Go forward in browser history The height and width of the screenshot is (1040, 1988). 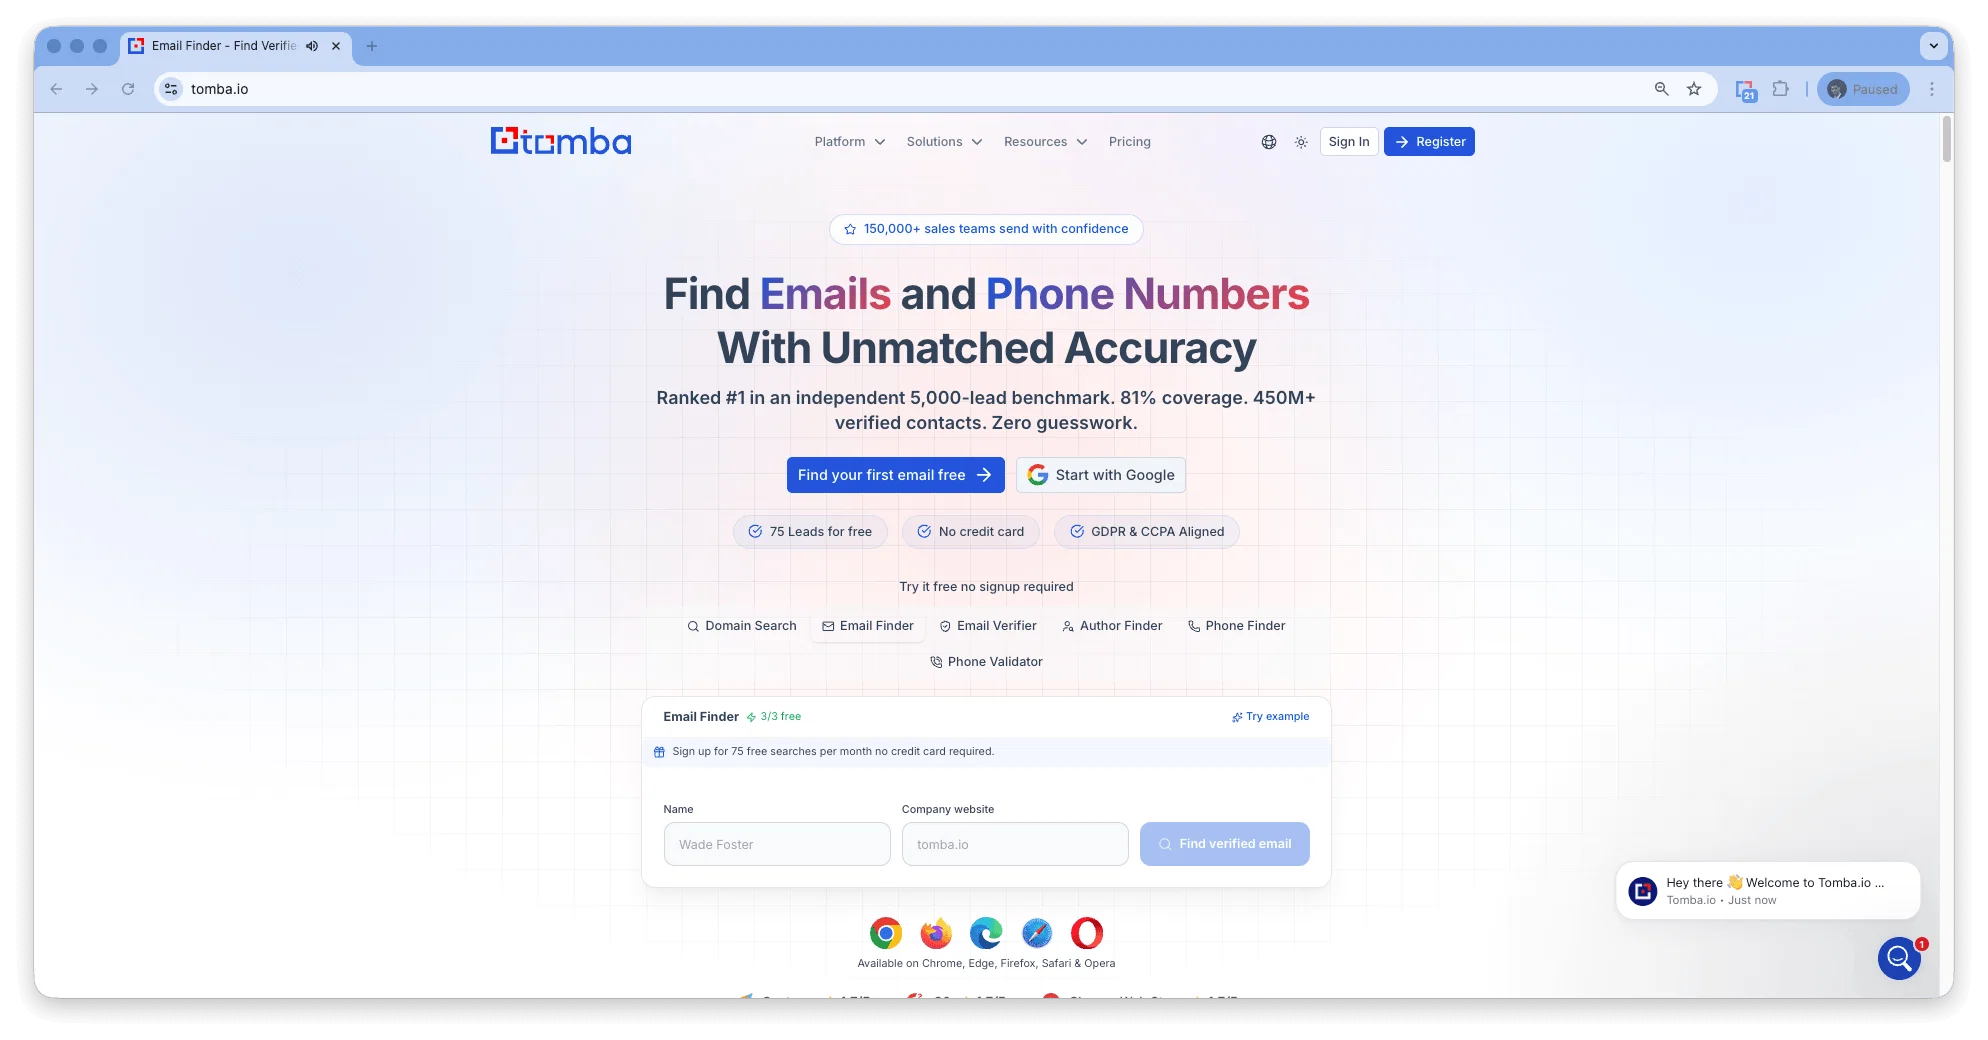coord(92,89)
